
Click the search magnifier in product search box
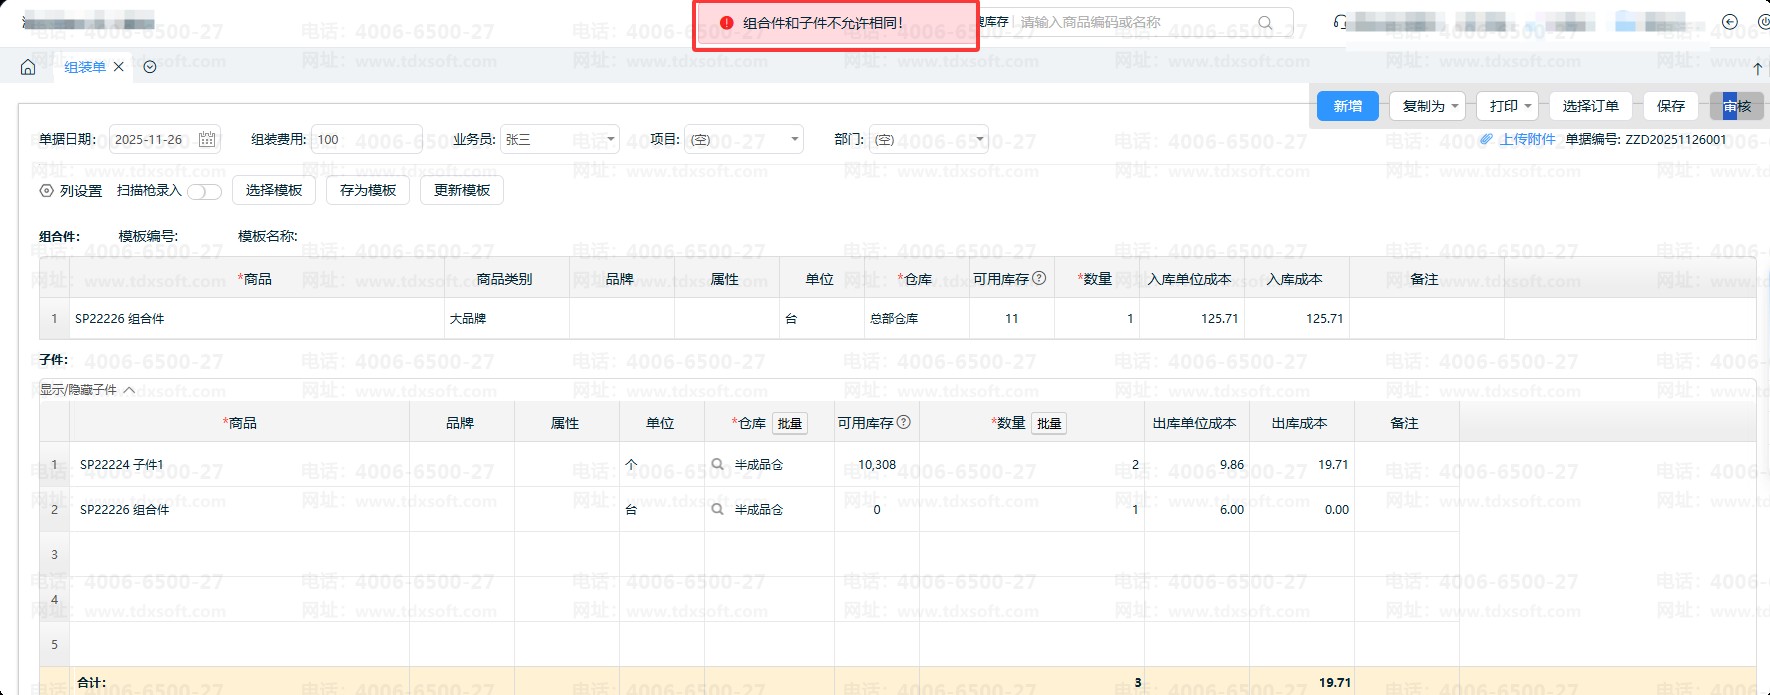(1265, 22)
